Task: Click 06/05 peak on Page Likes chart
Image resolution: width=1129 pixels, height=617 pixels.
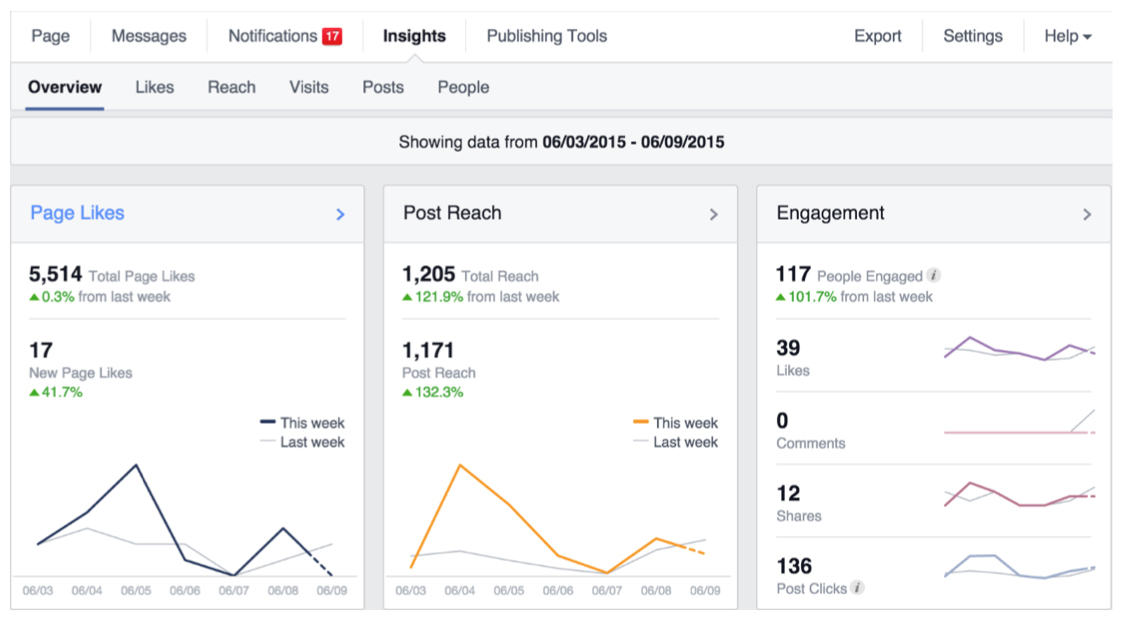Action: tap(136, 466)
